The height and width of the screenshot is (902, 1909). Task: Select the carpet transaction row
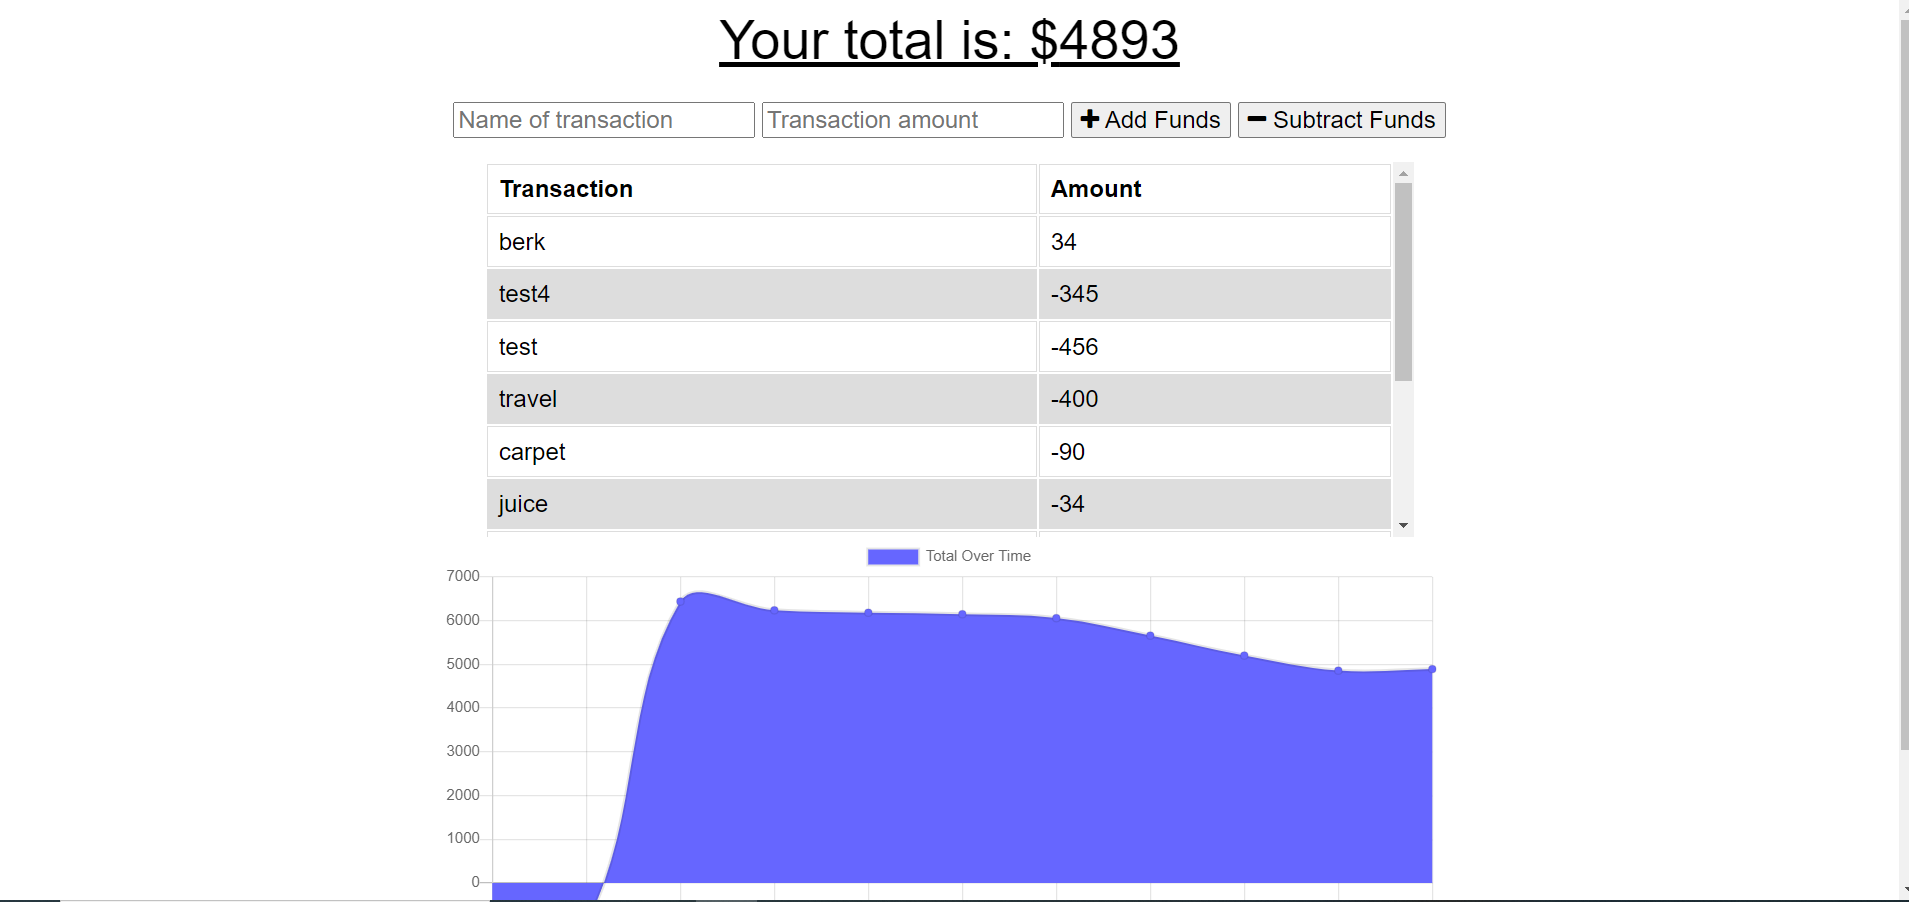pos(760,451)
